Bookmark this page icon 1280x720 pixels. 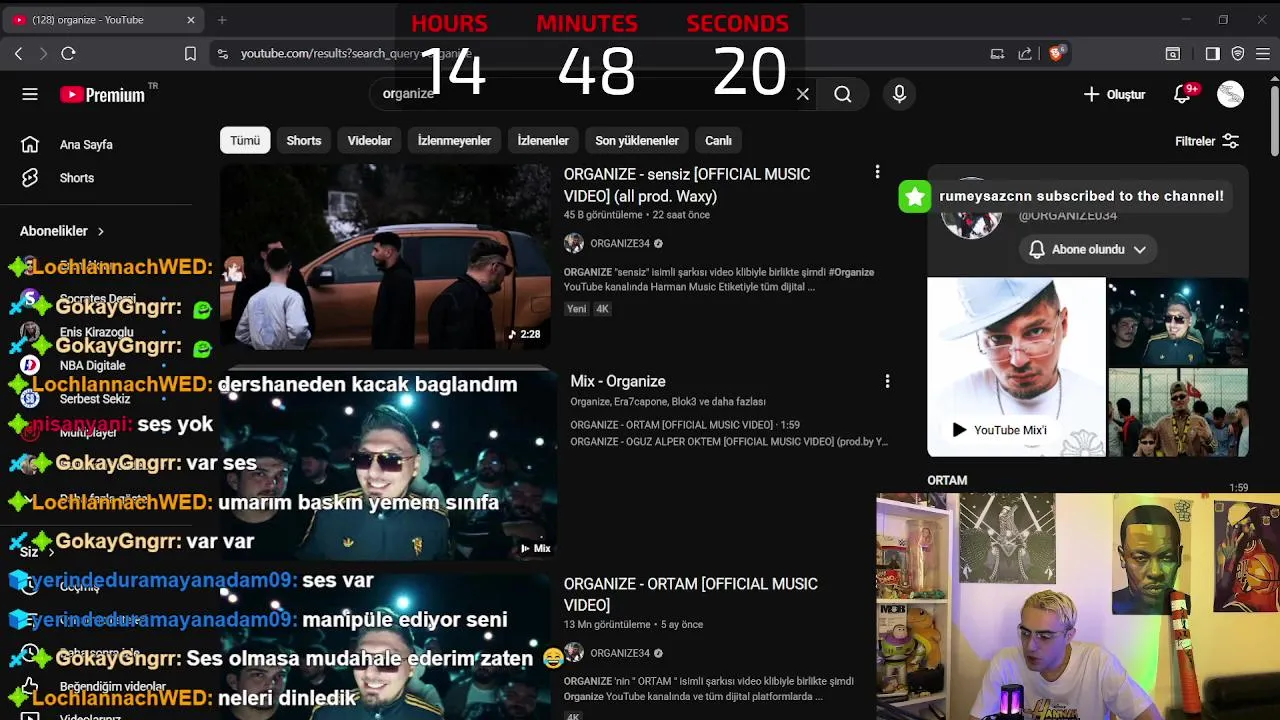pyautogui.click(x=190, y=54)
